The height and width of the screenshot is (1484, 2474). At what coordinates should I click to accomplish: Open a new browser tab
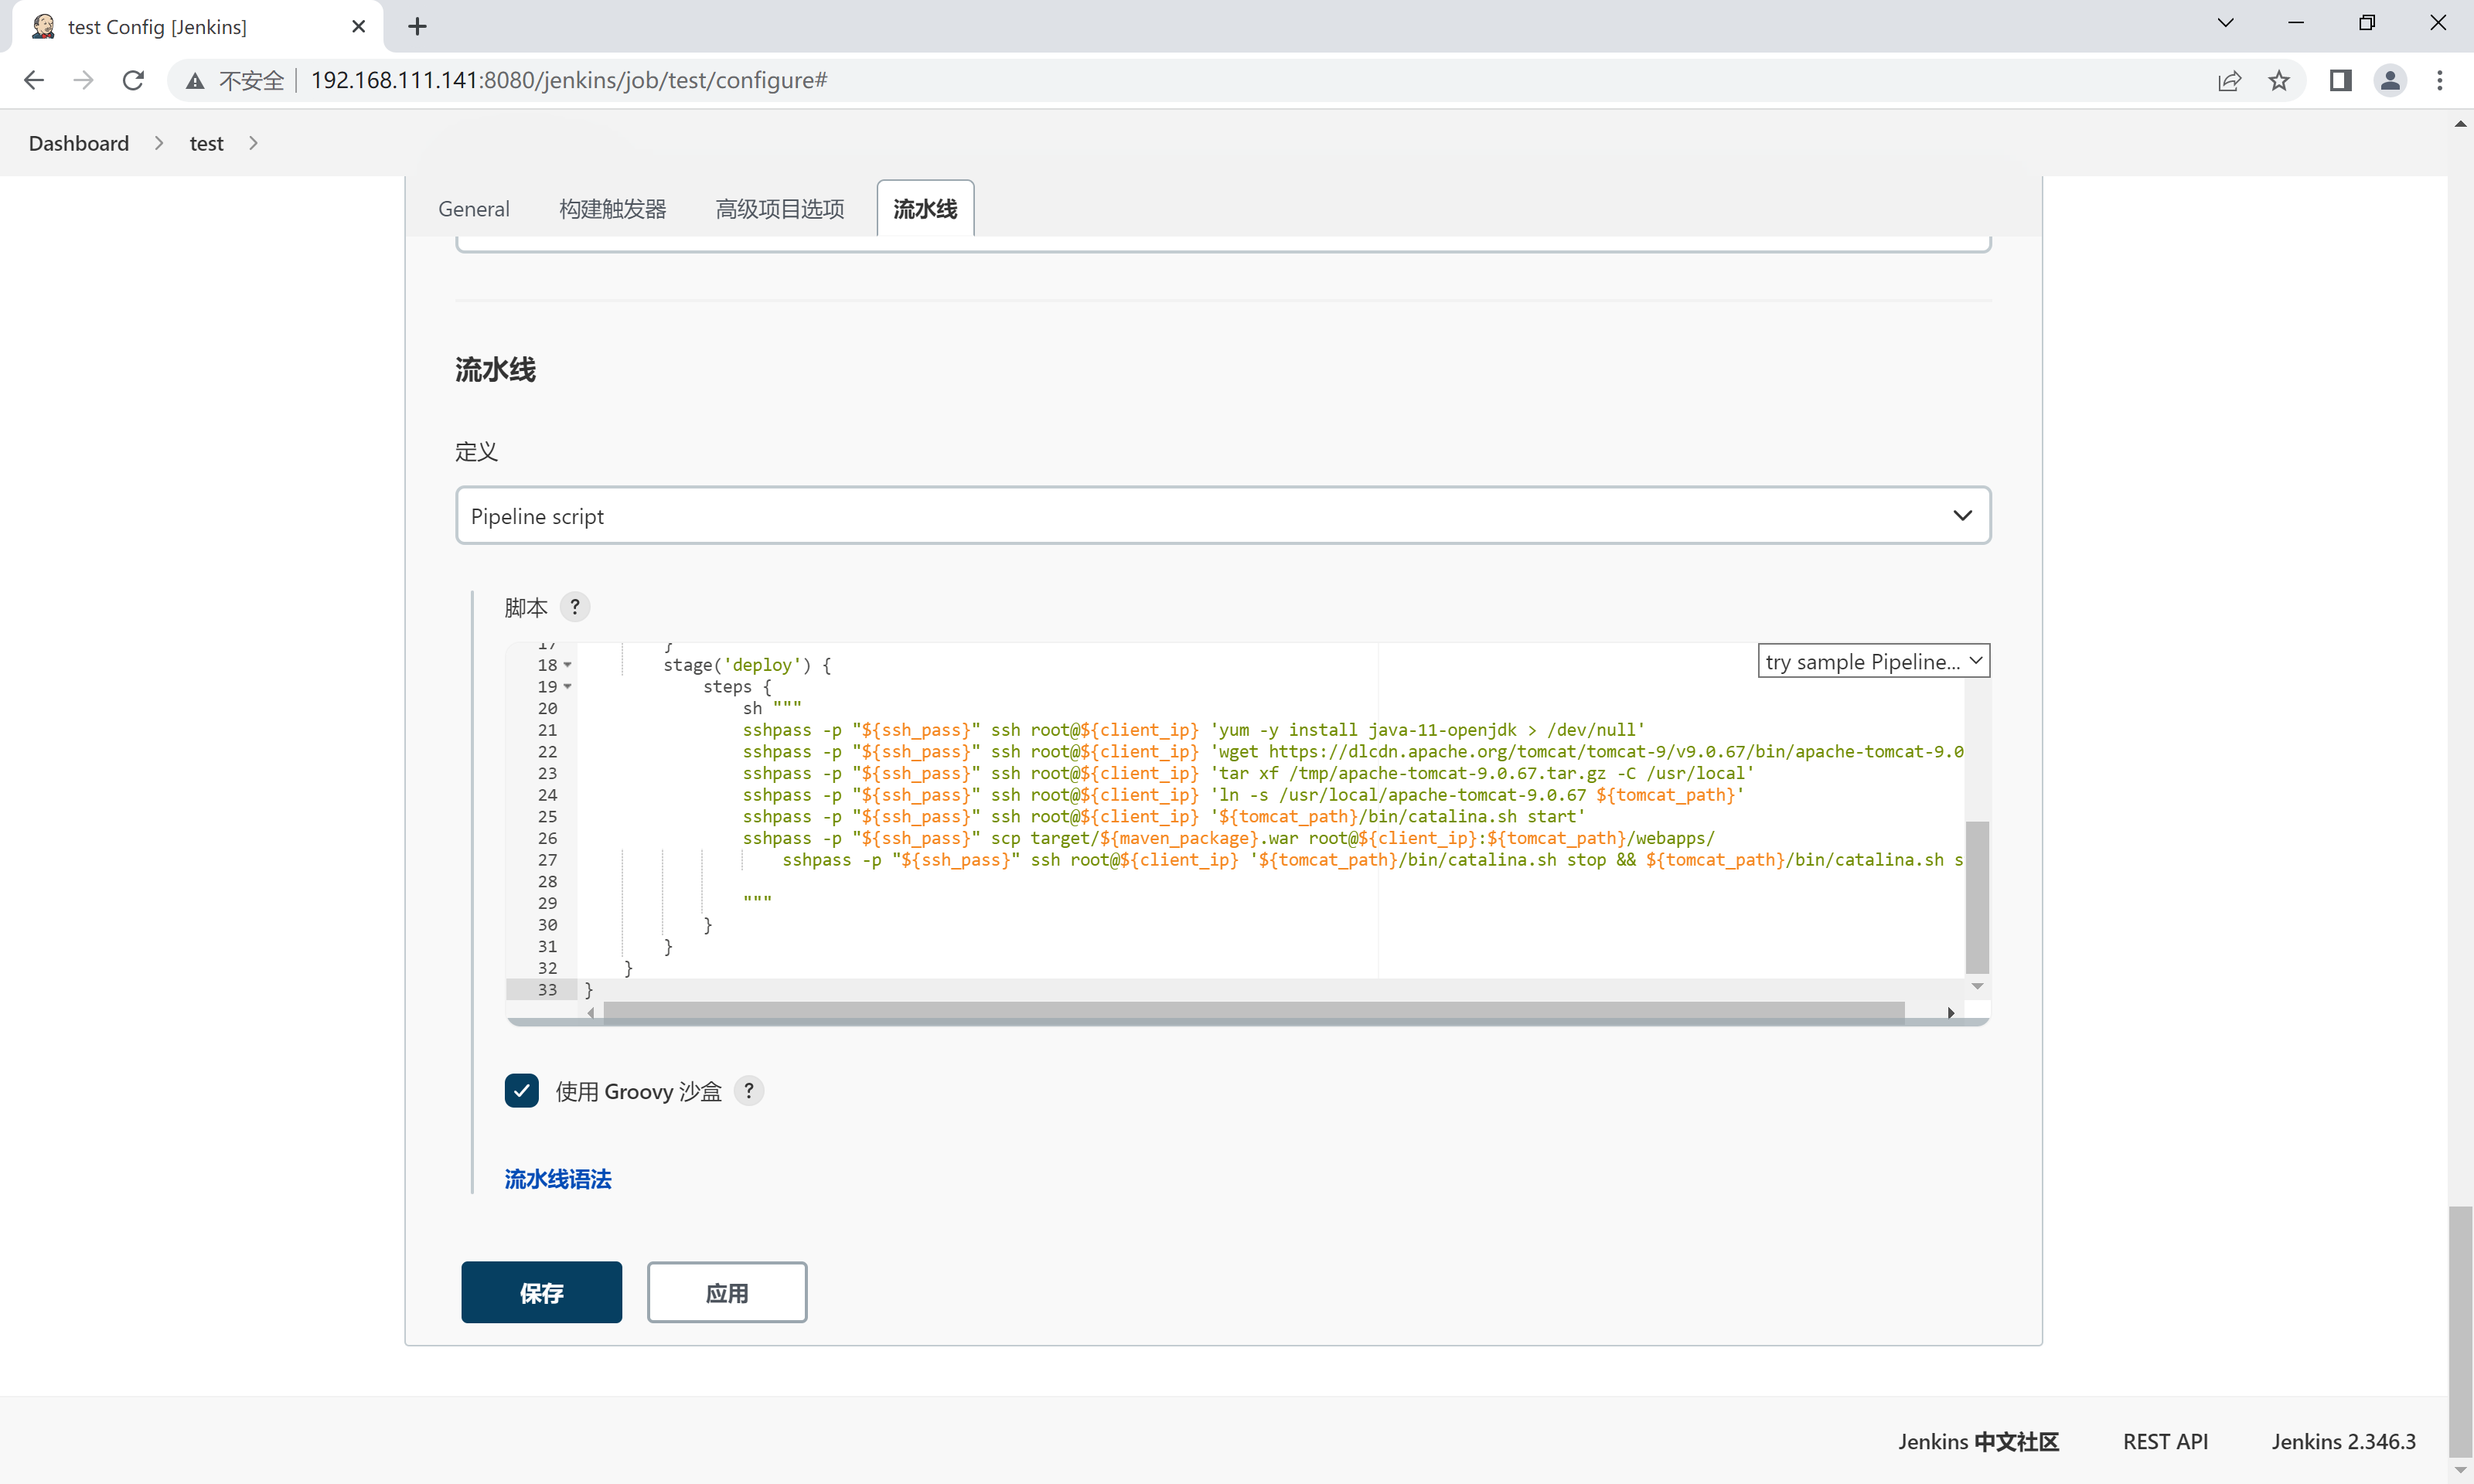point(418,26)
